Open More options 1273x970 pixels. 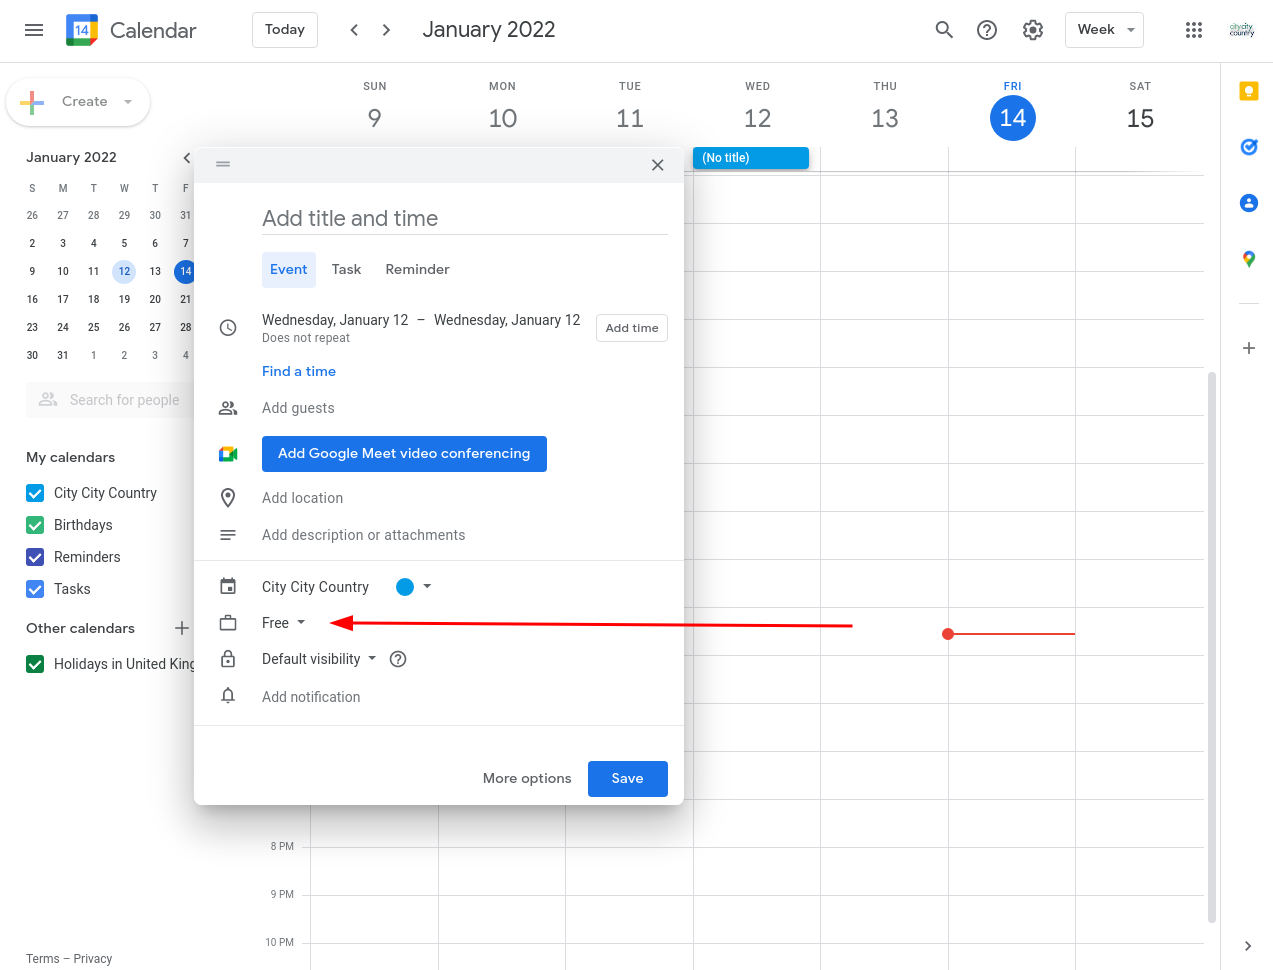tap(527, 779)
